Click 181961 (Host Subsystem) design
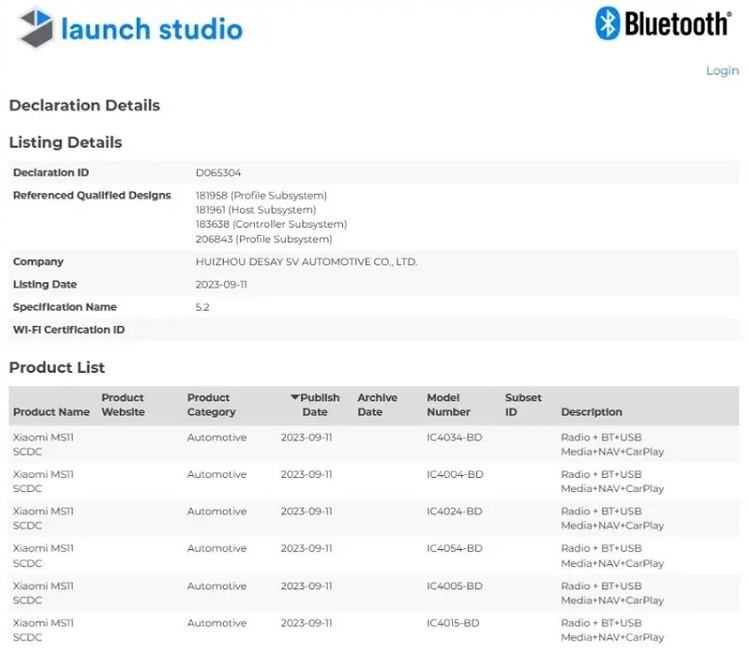Image resolution: width=750 pixels, height=653 pixels. pos(256,210)
